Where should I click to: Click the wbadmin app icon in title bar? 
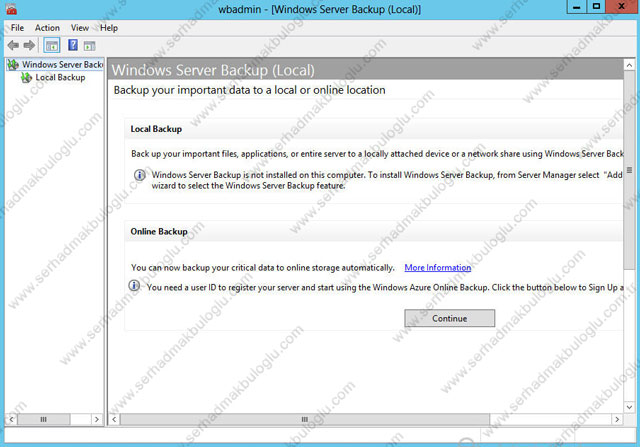11,9
